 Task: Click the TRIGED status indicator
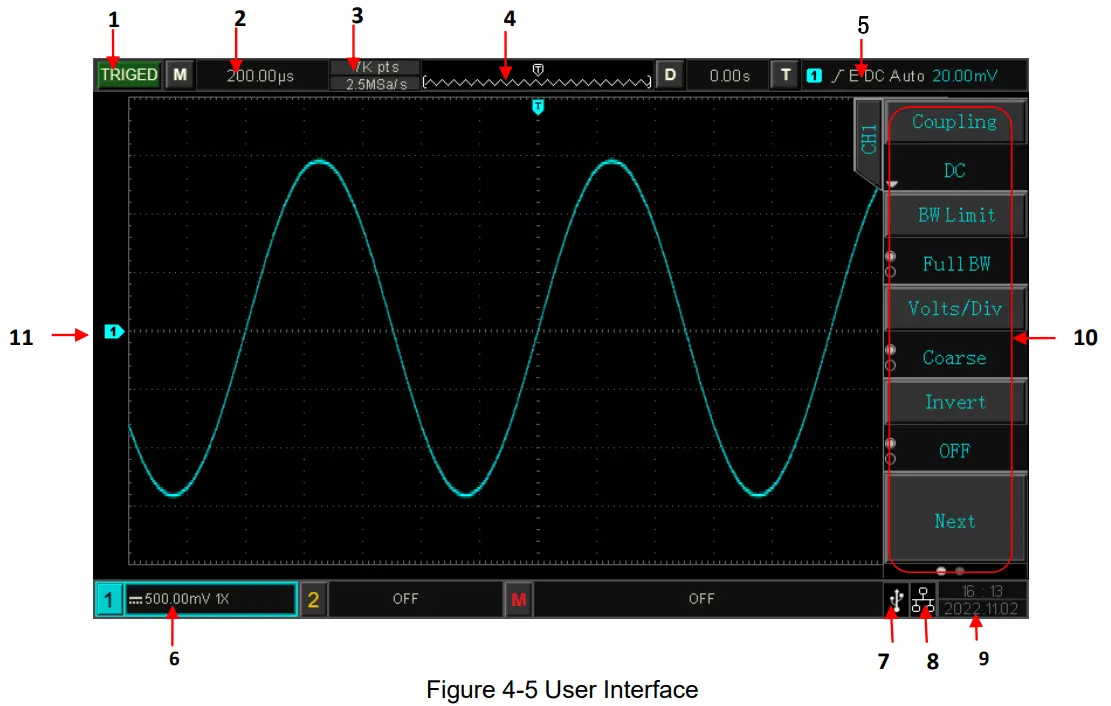coord(128,74)
